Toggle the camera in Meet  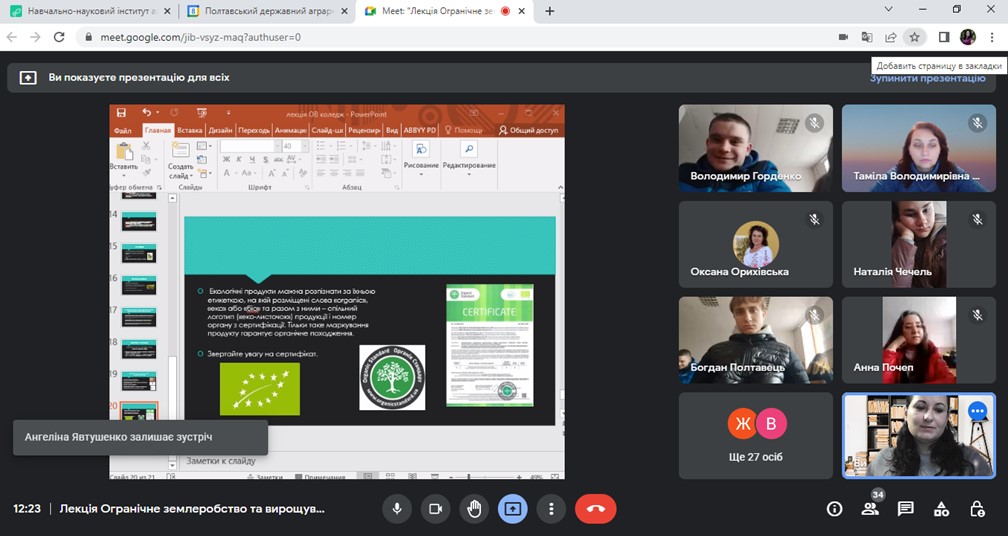436,509
